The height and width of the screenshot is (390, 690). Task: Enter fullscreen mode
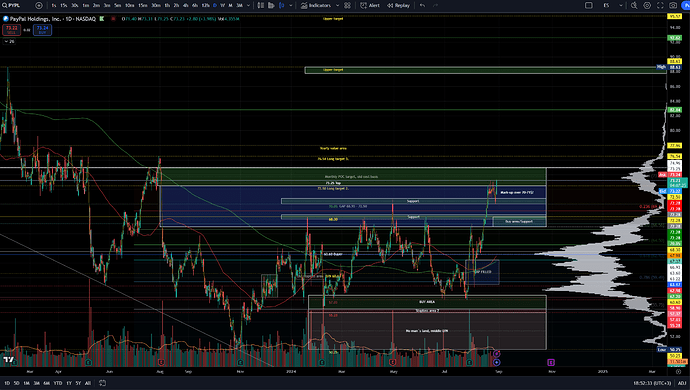660,5
